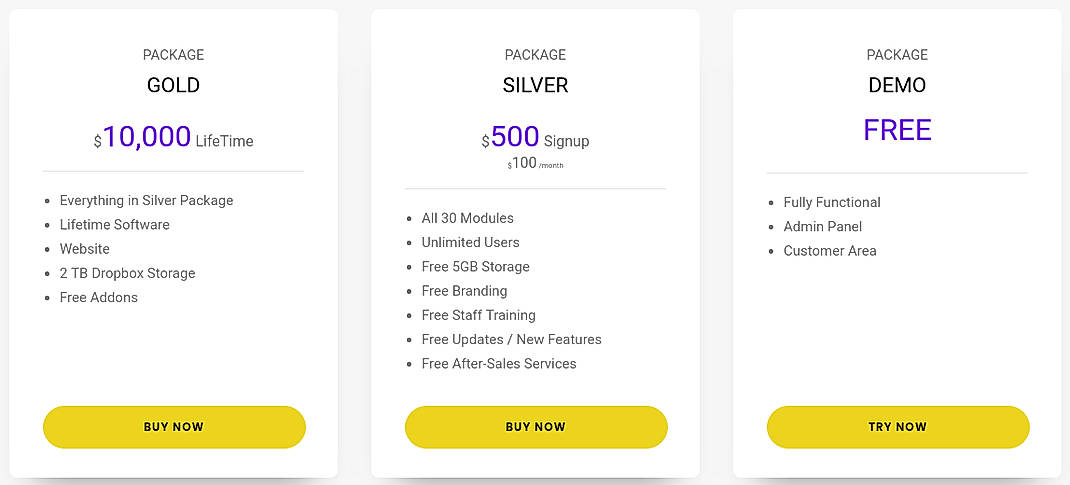Select the SILVER package heading

pos(536,85)
